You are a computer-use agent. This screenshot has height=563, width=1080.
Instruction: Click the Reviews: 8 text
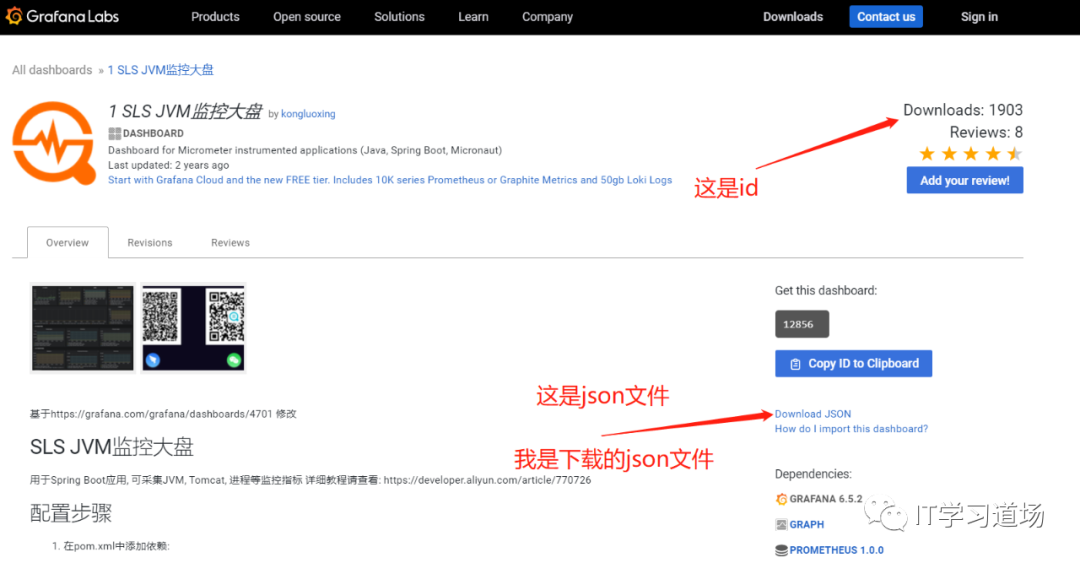tap(986, 132)
